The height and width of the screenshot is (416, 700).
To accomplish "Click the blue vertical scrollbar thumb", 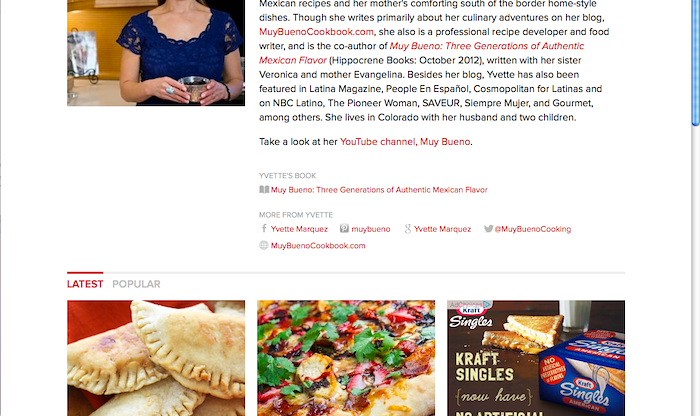I will pyautogui.click(x=696, y=62).
